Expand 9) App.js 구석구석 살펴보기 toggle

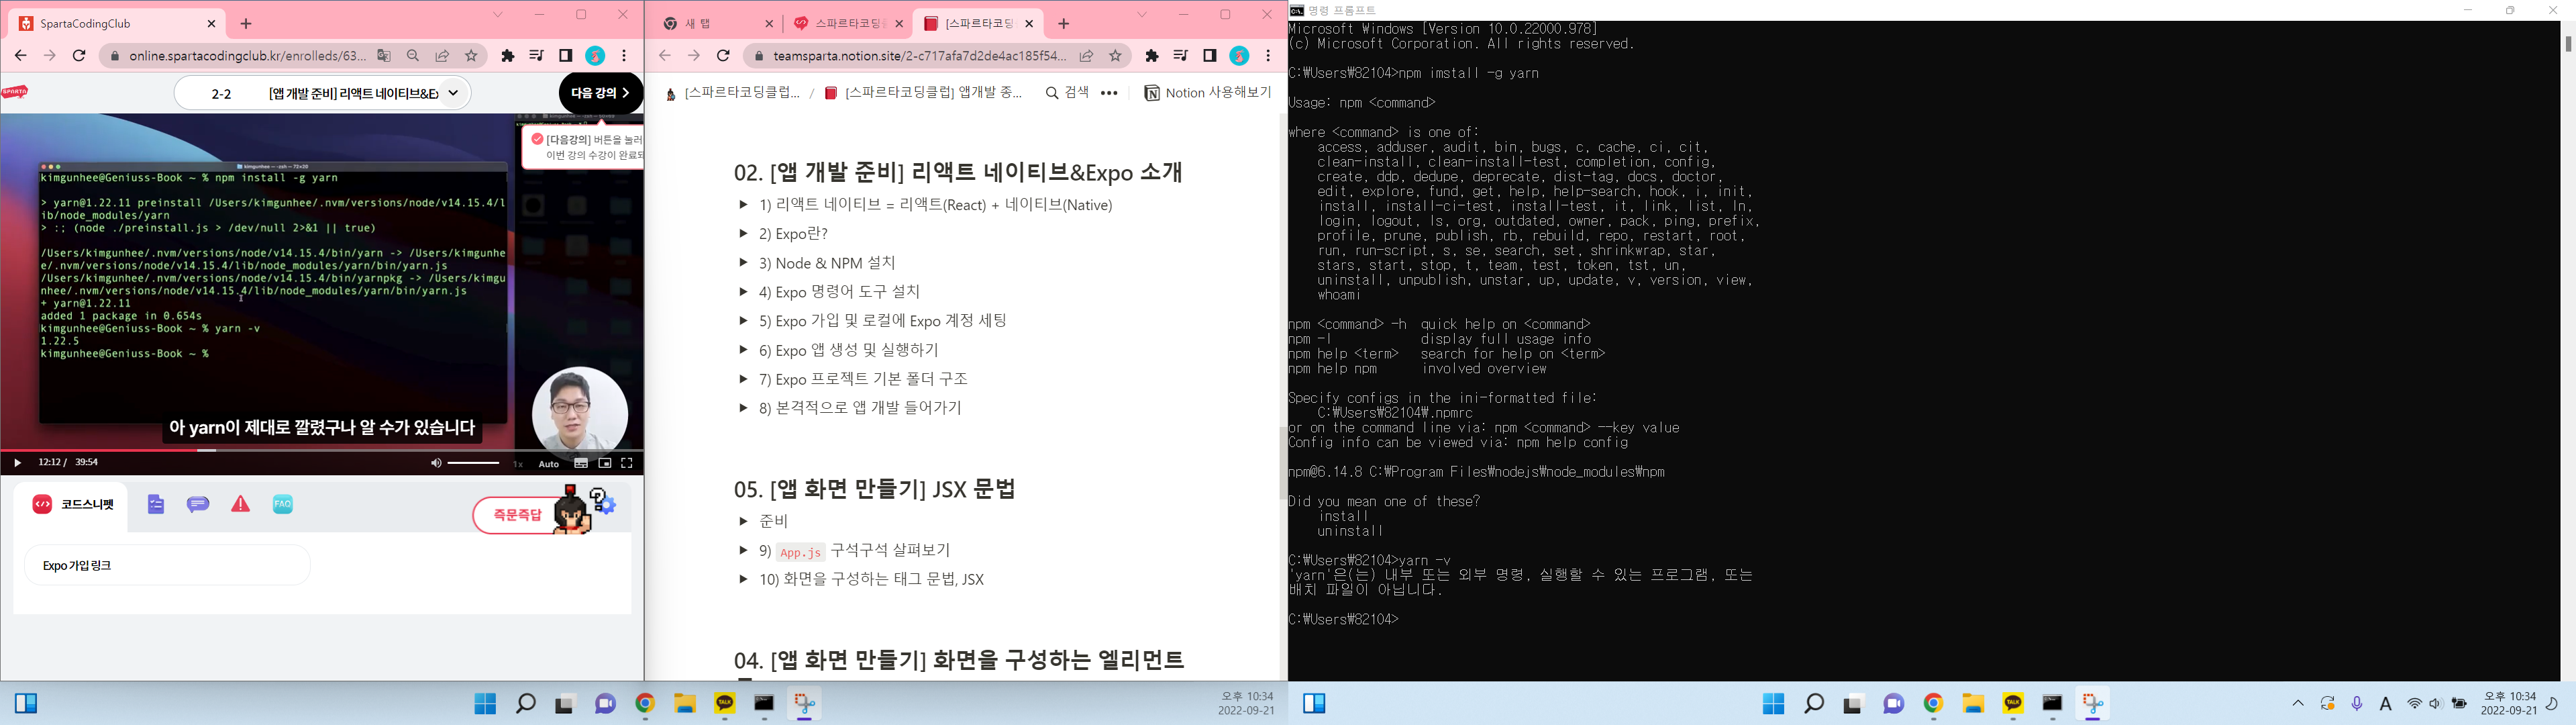[743, 551]
